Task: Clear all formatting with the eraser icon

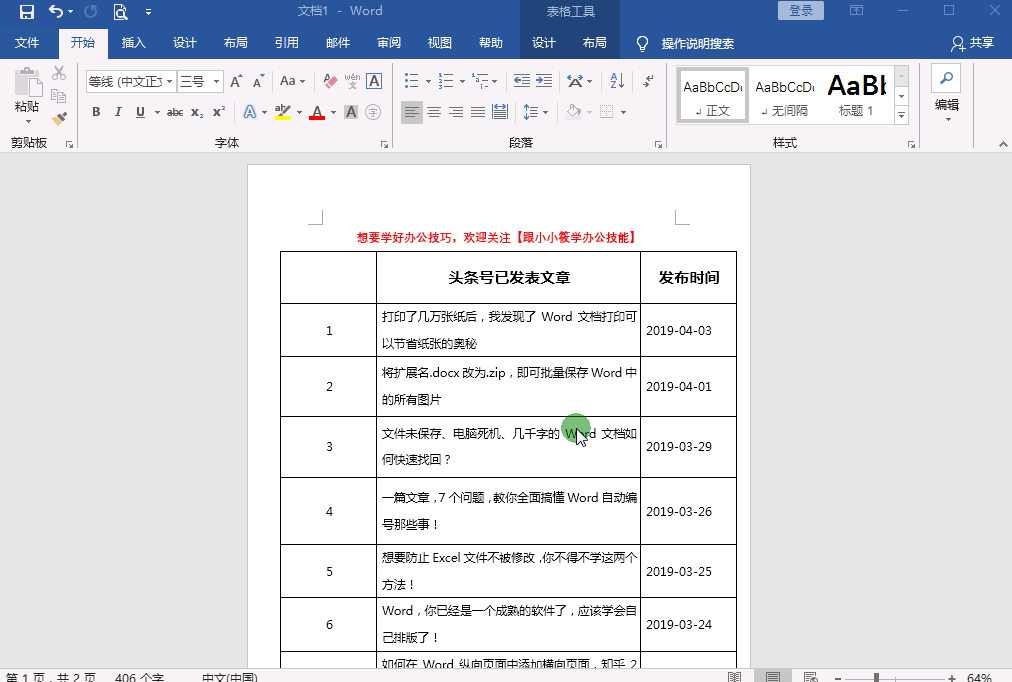Action: pyautogui.click(x=330, y=81)
